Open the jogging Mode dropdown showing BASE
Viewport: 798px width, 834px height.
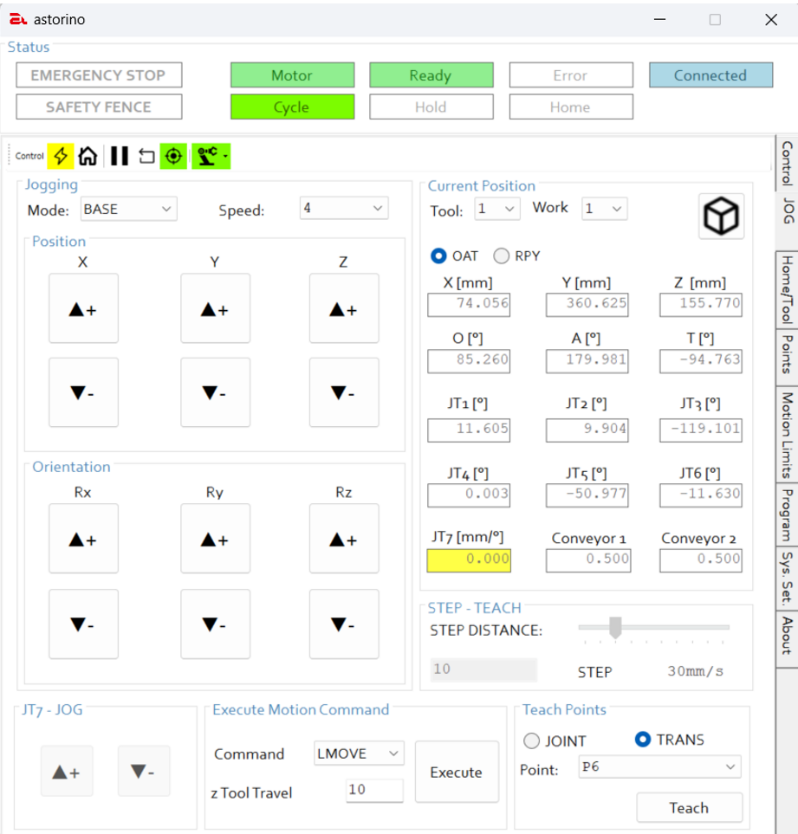pos(128,209)
